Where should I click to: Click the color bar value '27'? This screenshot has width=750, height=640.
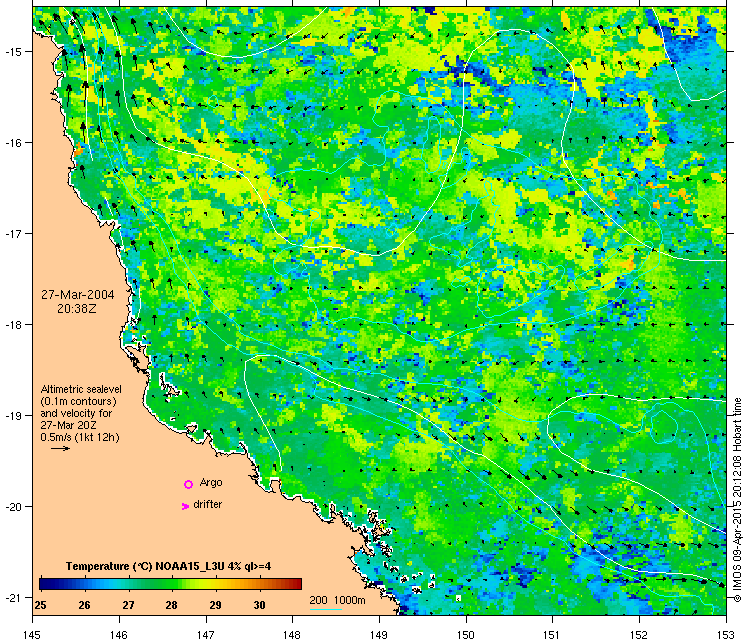(x=128, y=605)
